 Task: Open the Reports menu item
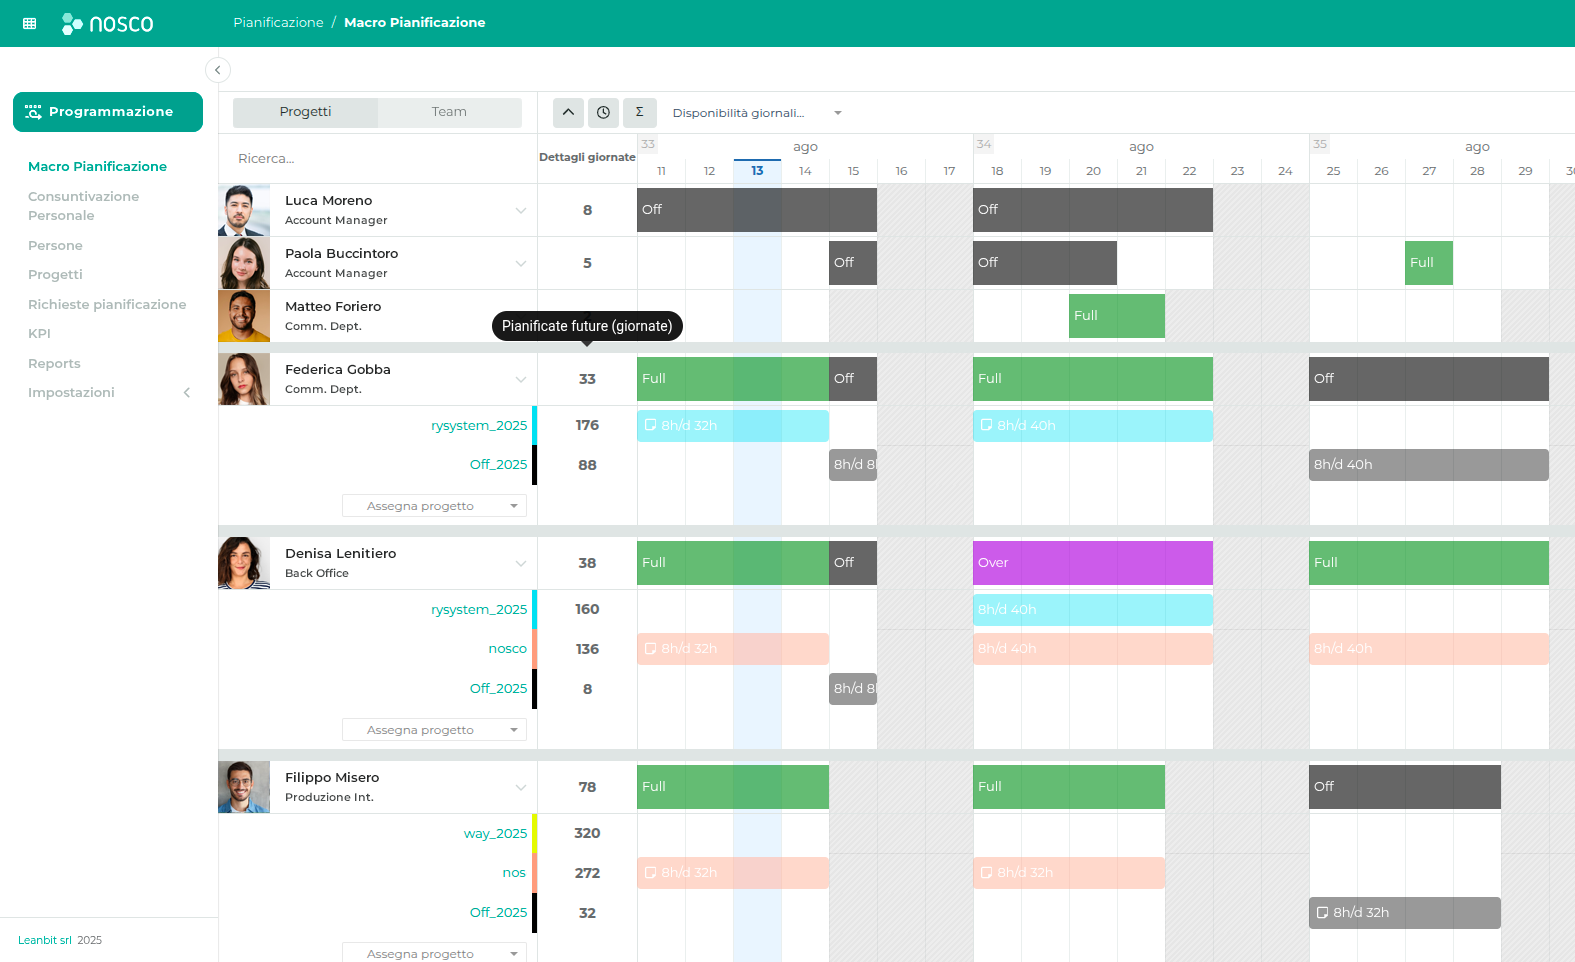[x=54, y=364]
